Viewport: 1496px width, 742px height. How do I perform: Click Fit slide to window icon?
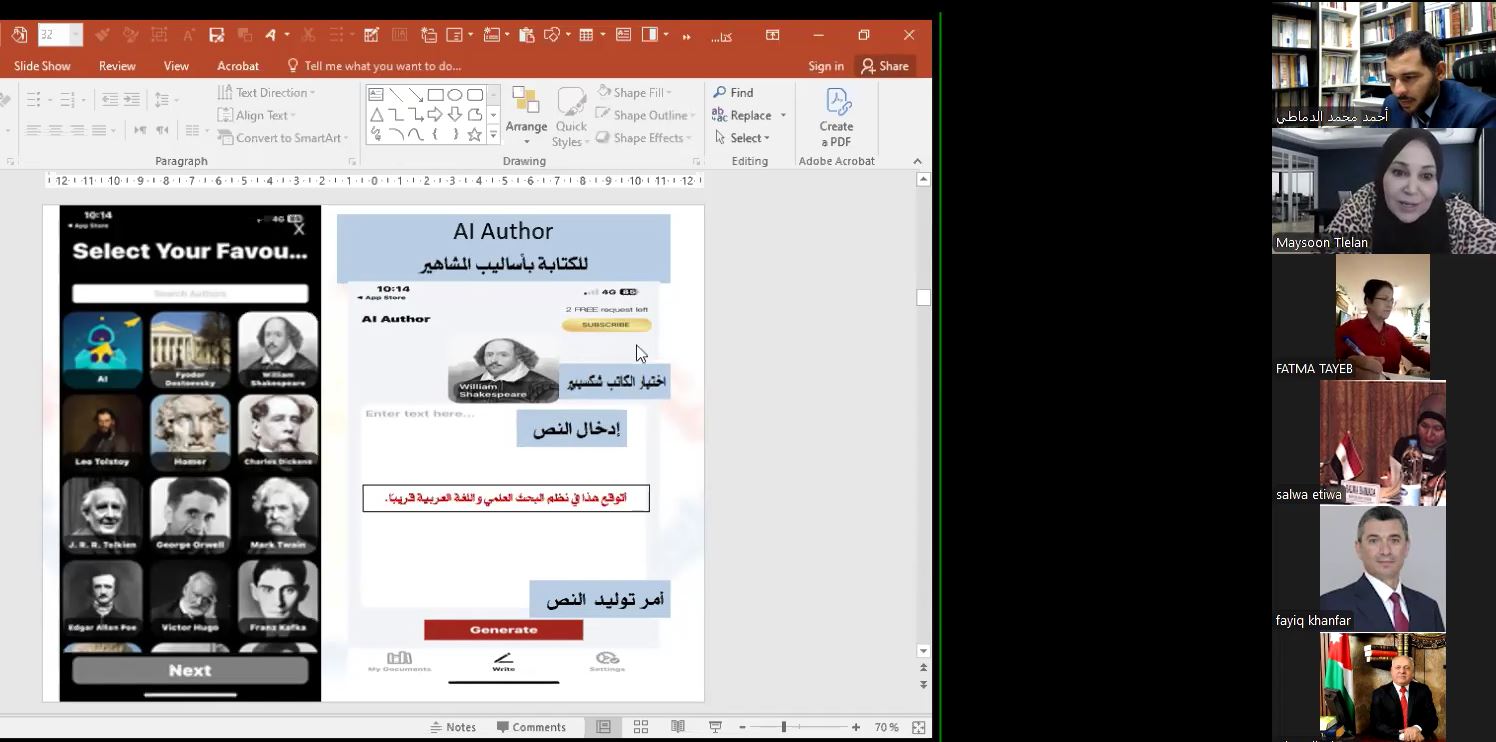coord(918,727)
